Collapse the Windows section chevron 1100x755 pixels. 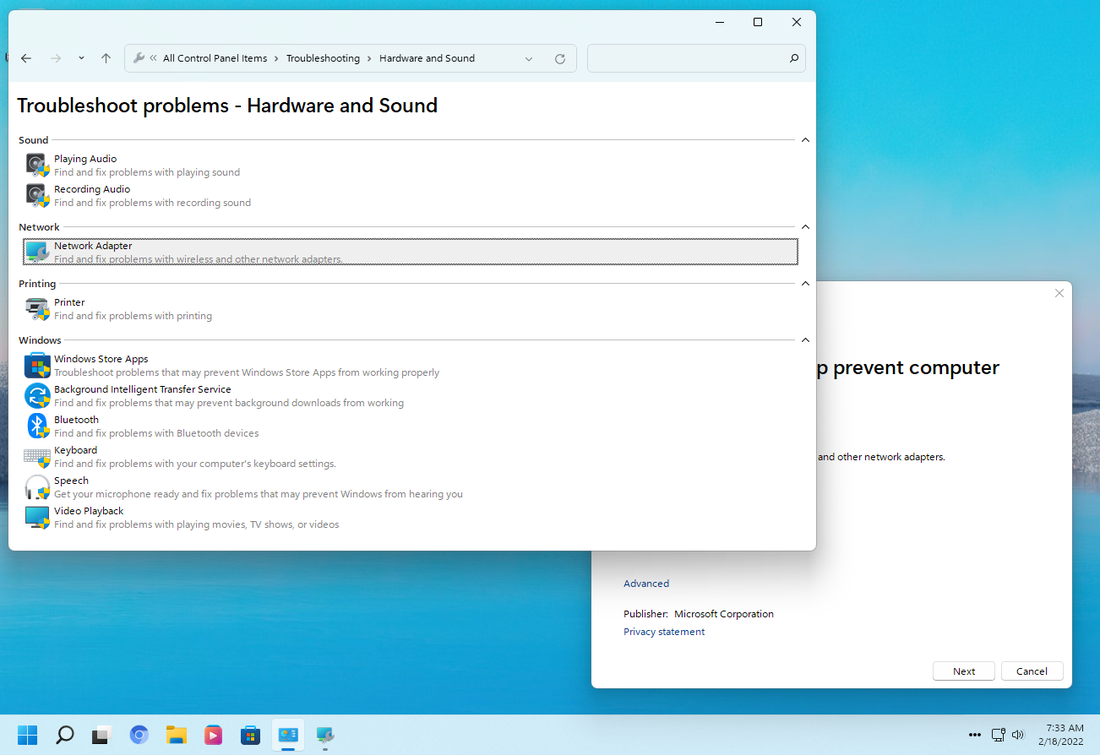805,340
